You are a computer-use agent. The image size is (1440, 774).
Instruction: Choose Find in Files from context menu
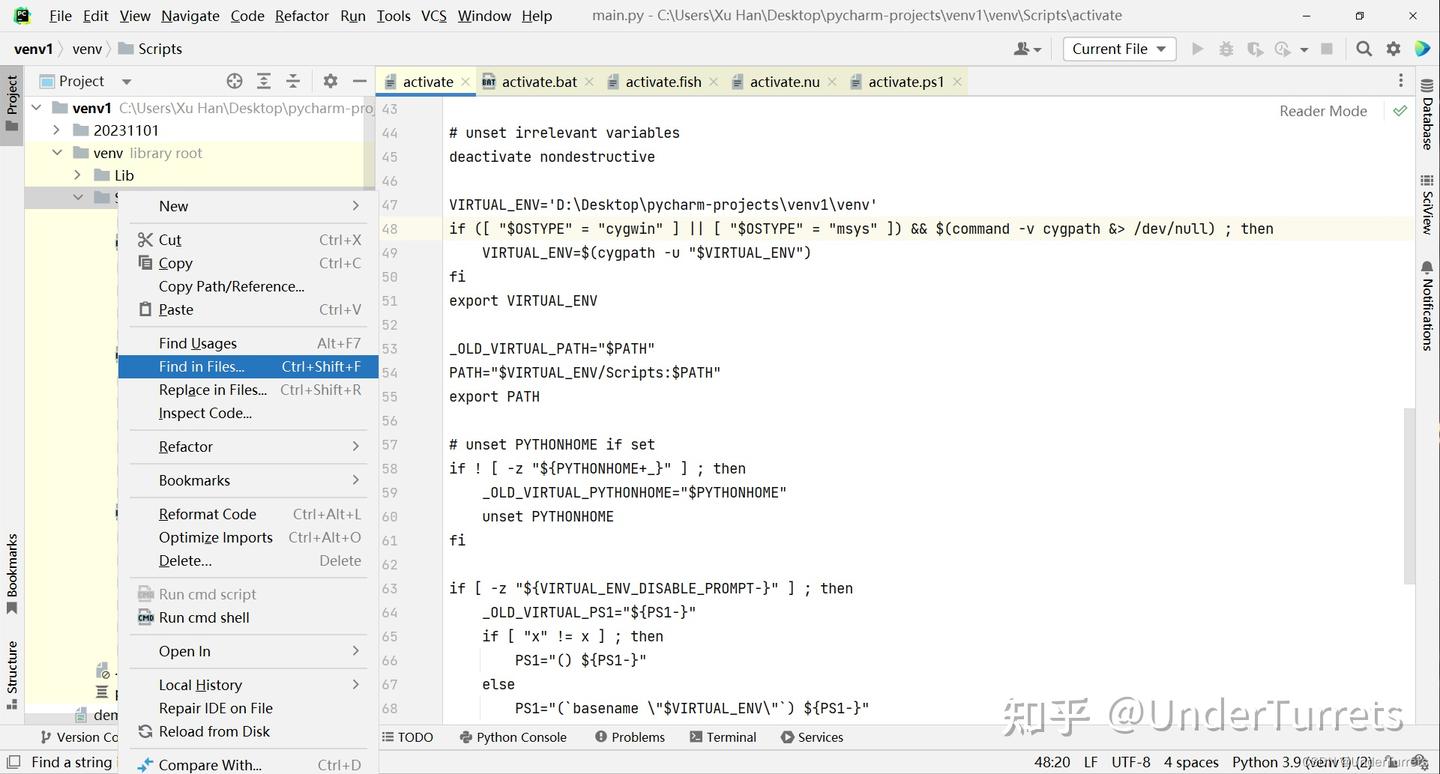coord(202,366)
